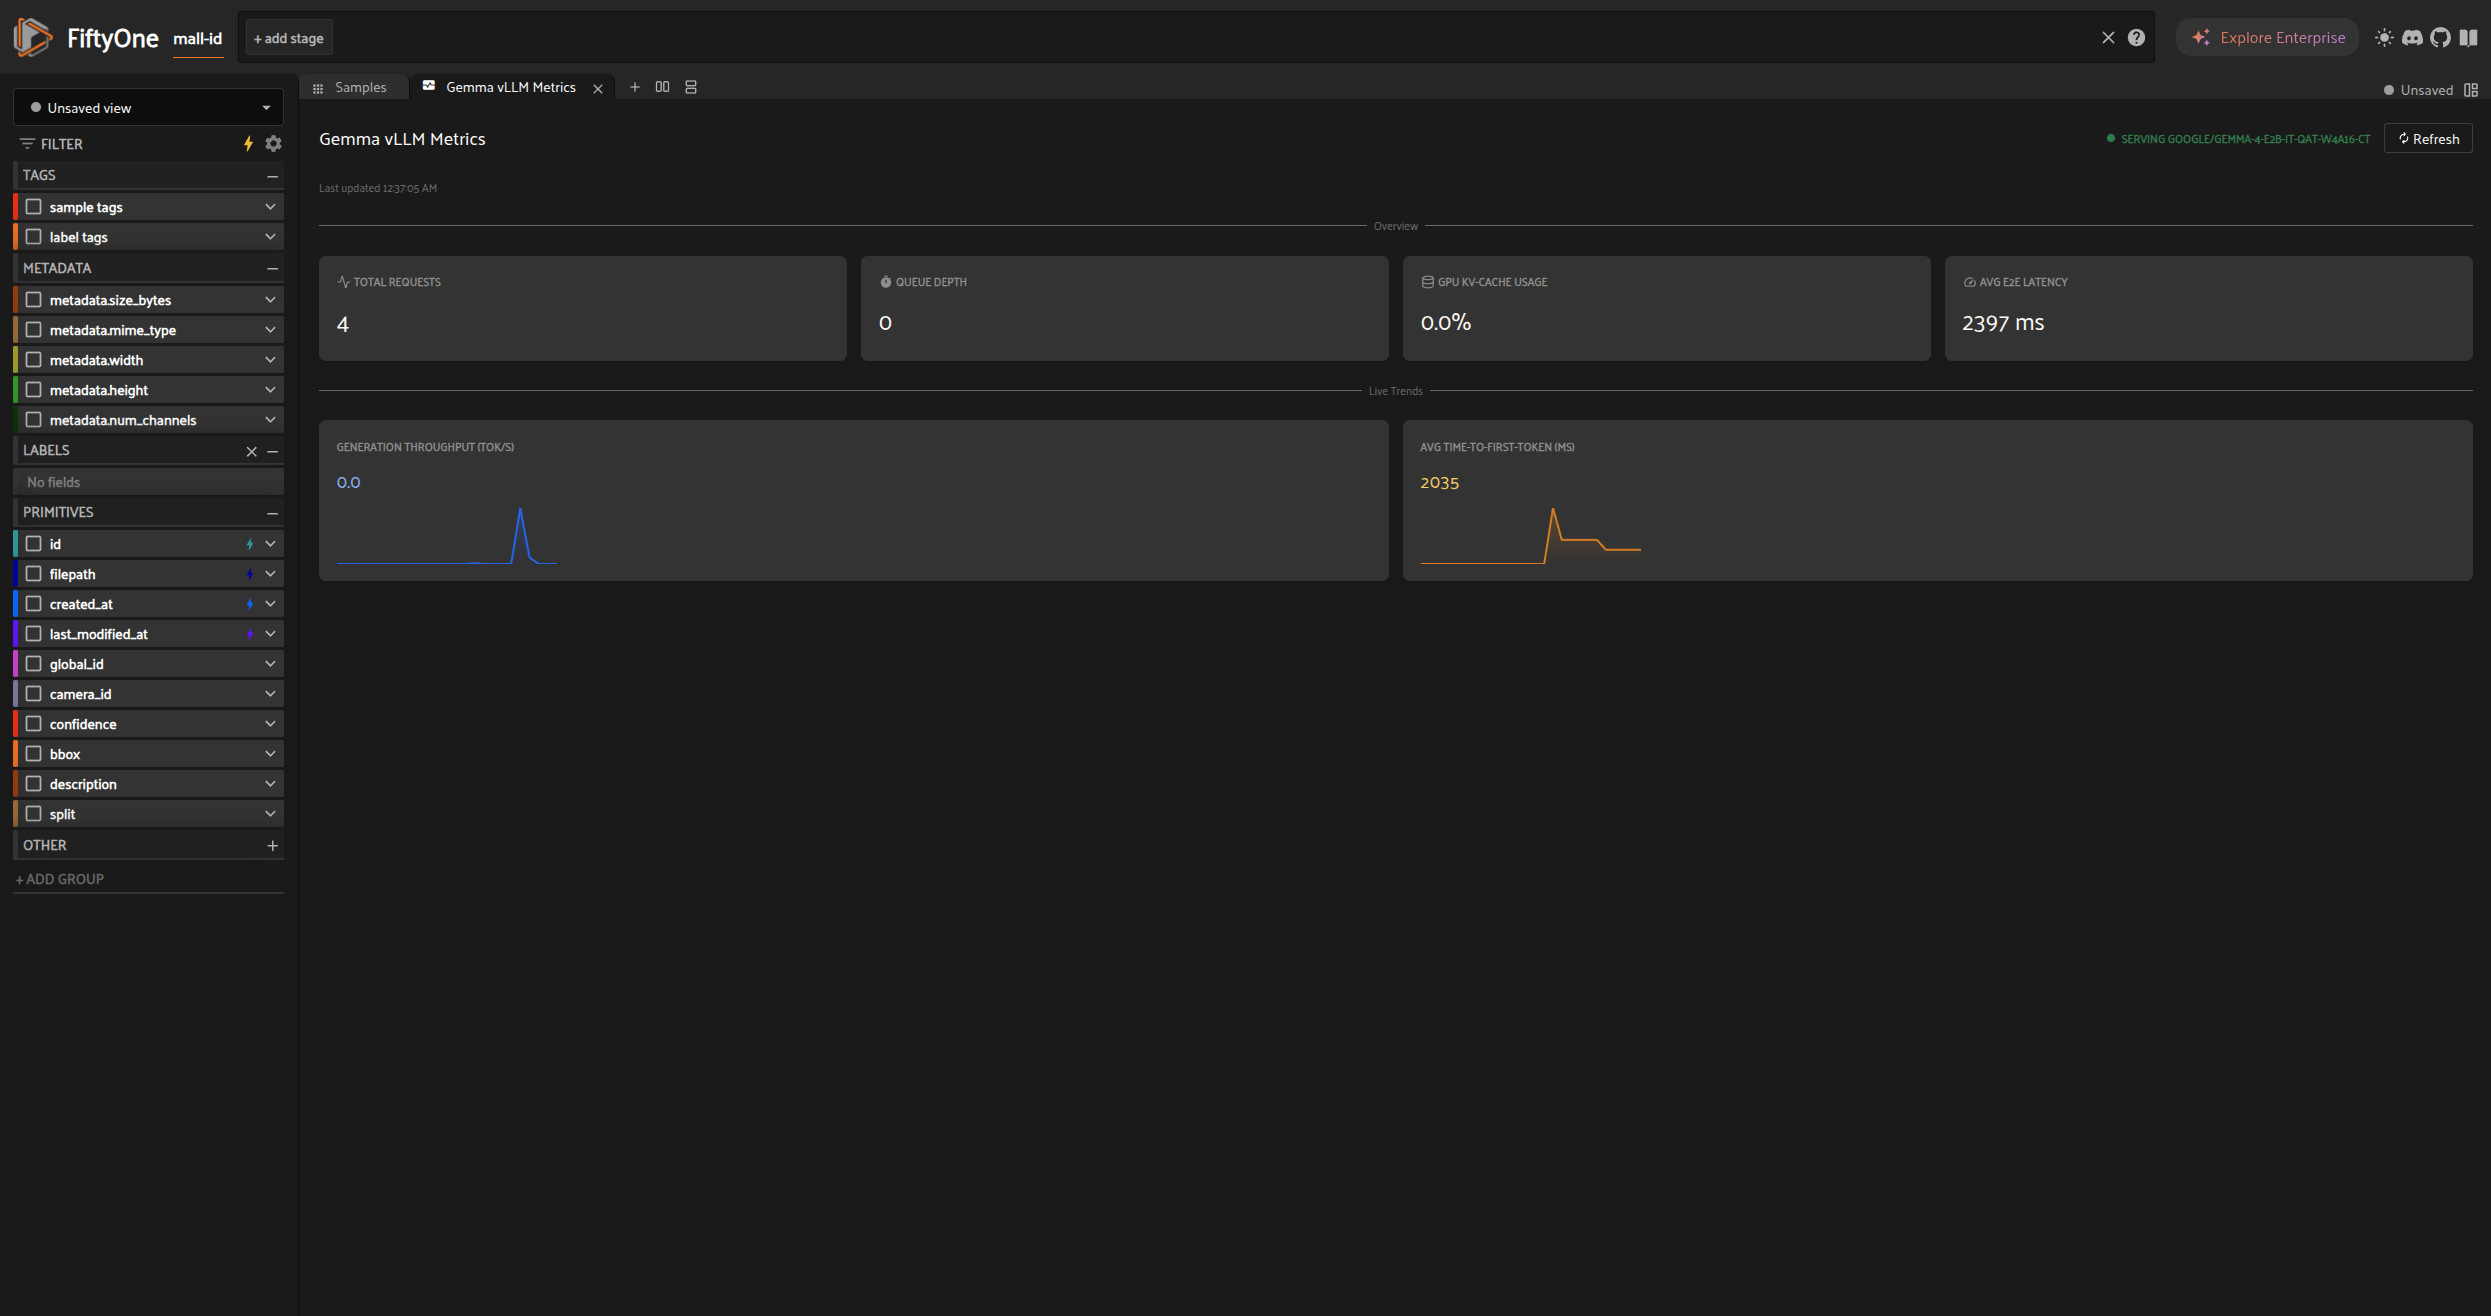This screenshot has width=2491, height=1316.
Task: Clear LABELS selection with X icon
Action: click(251, 451)
